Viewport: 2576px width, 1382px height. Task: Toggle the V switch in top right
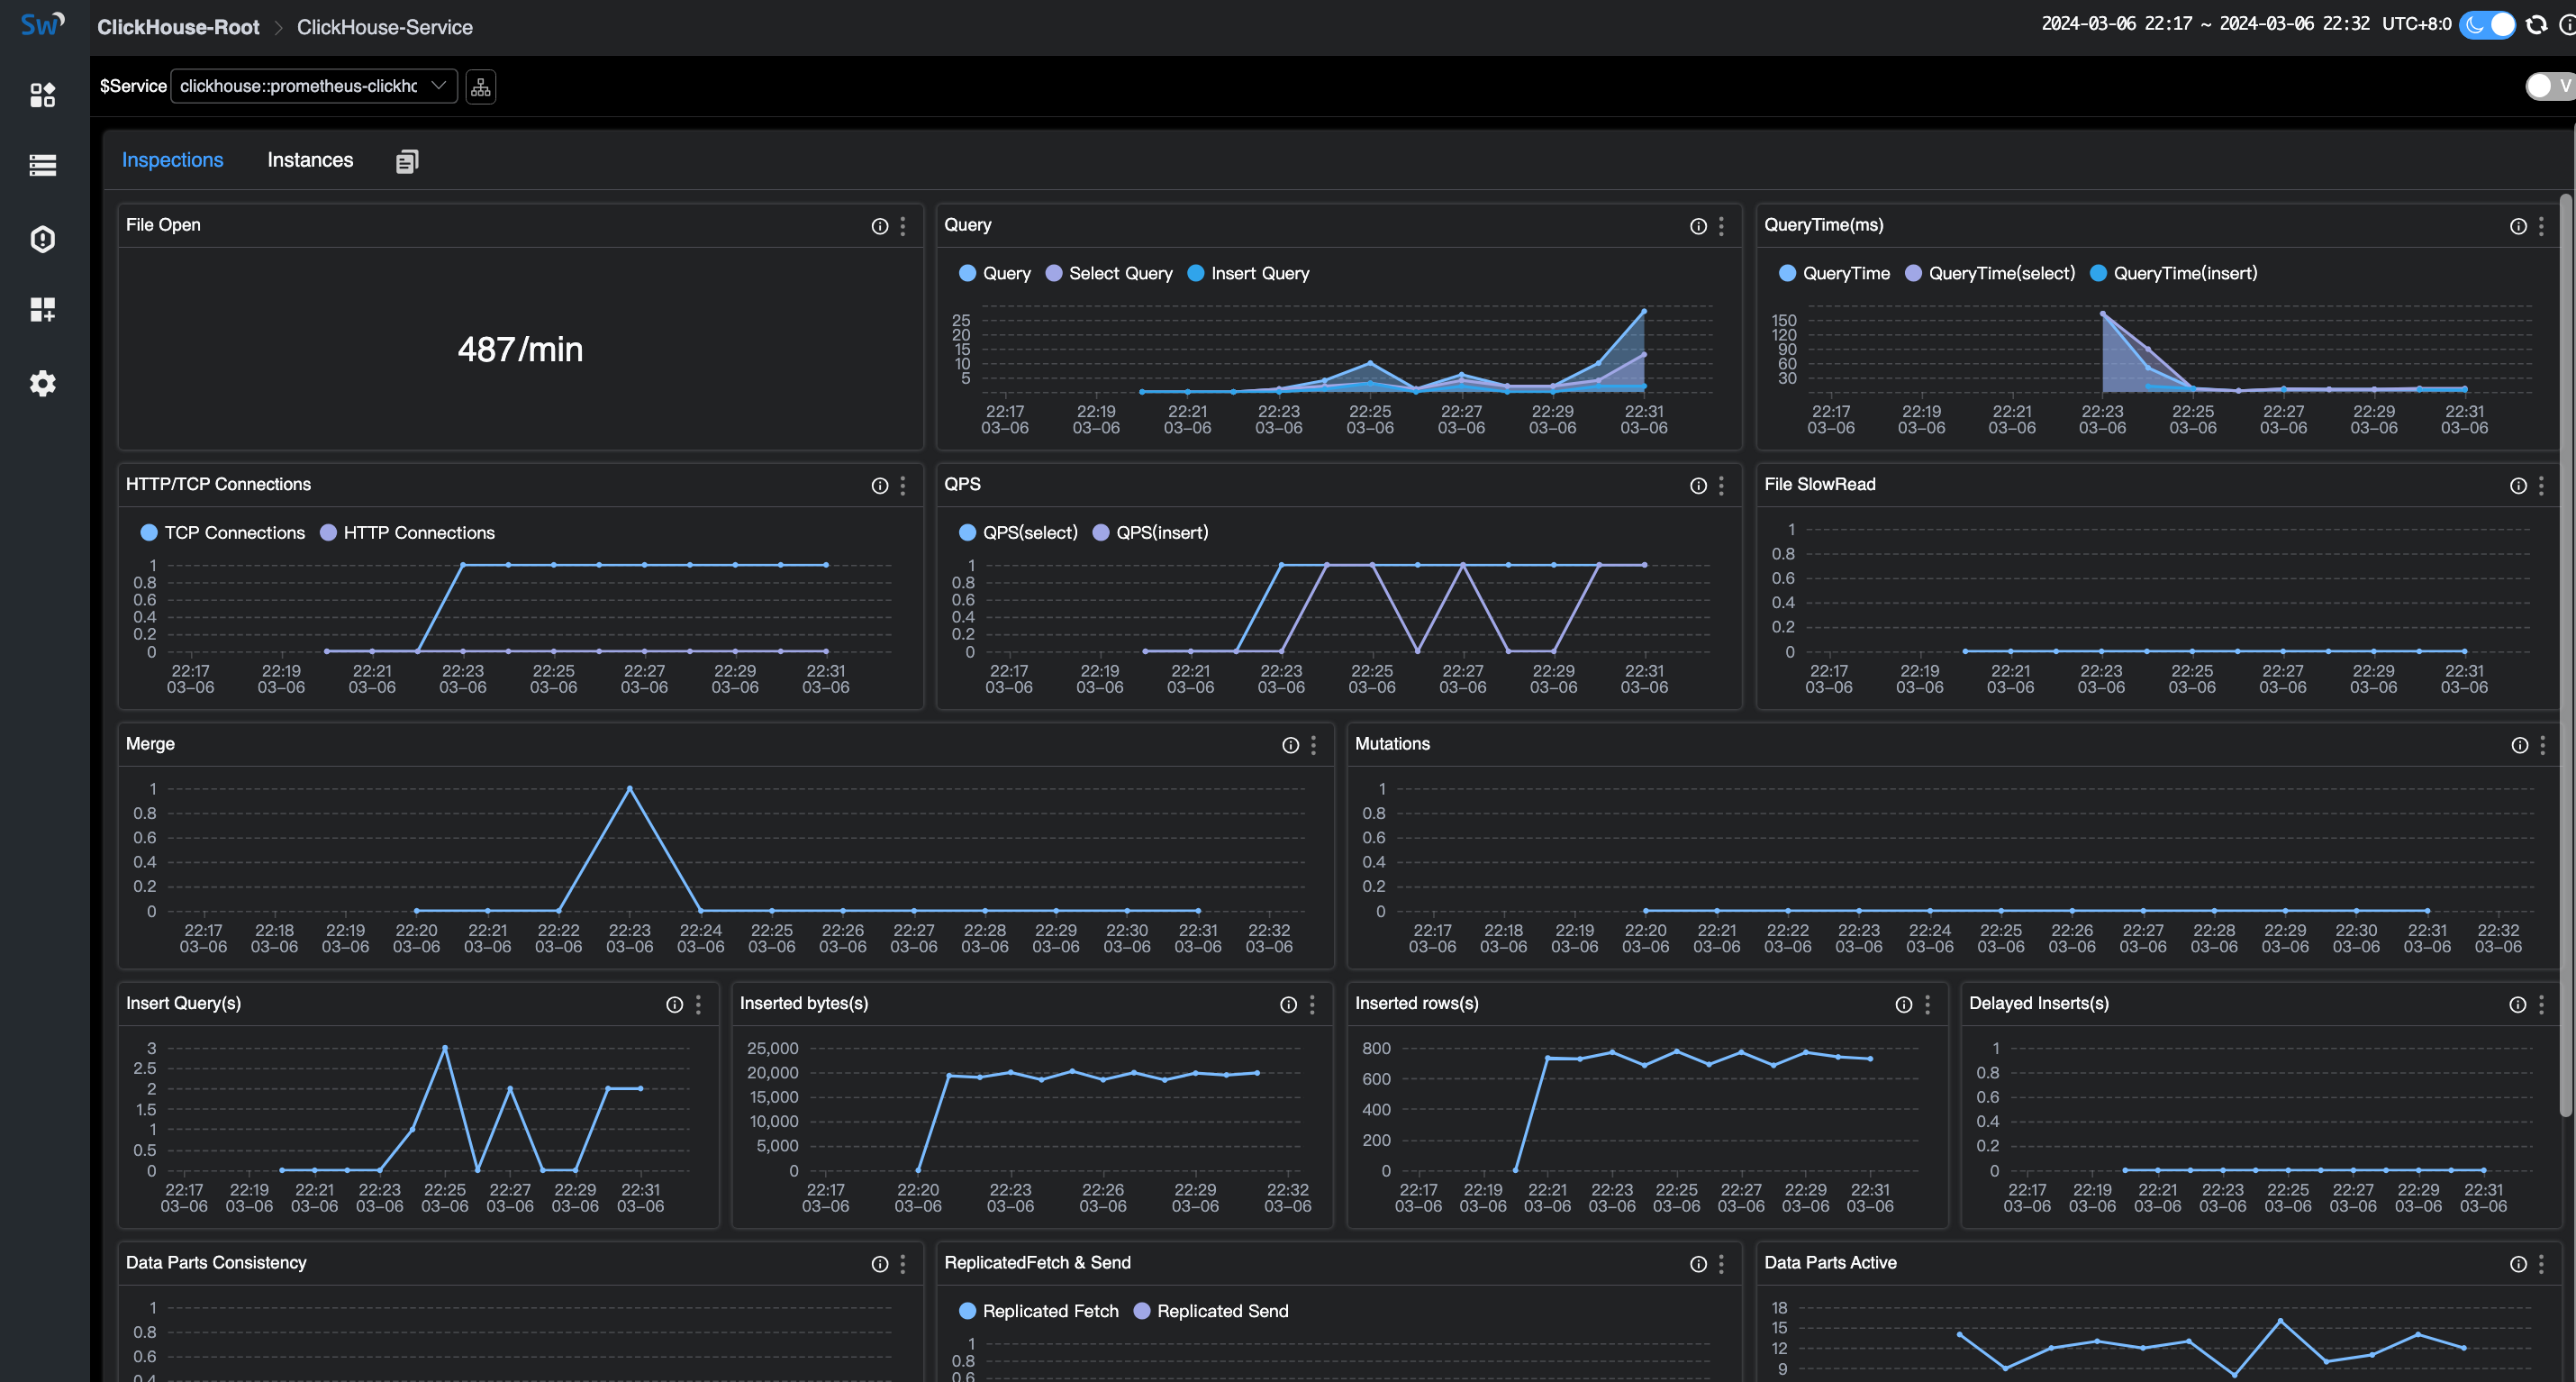2553,86
